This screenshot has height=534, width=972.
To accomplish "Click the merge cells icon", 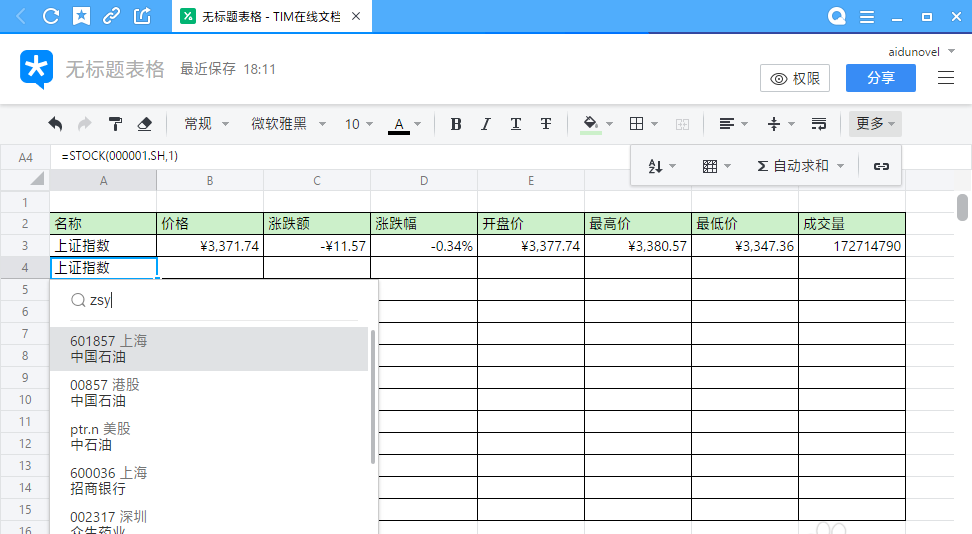I will pos(682,124).
